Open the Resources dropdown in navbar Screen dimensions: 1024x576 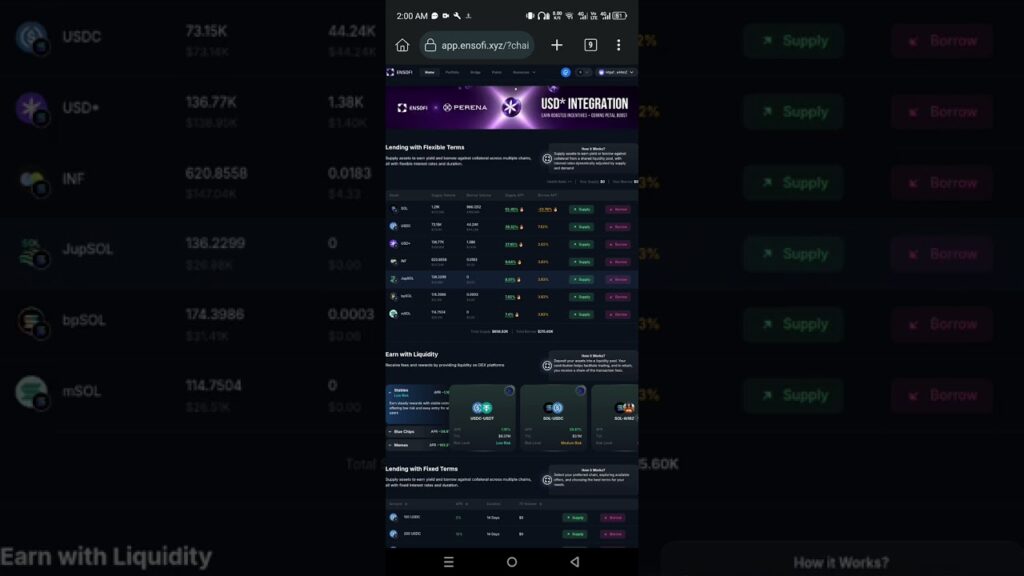click(524, 72)
